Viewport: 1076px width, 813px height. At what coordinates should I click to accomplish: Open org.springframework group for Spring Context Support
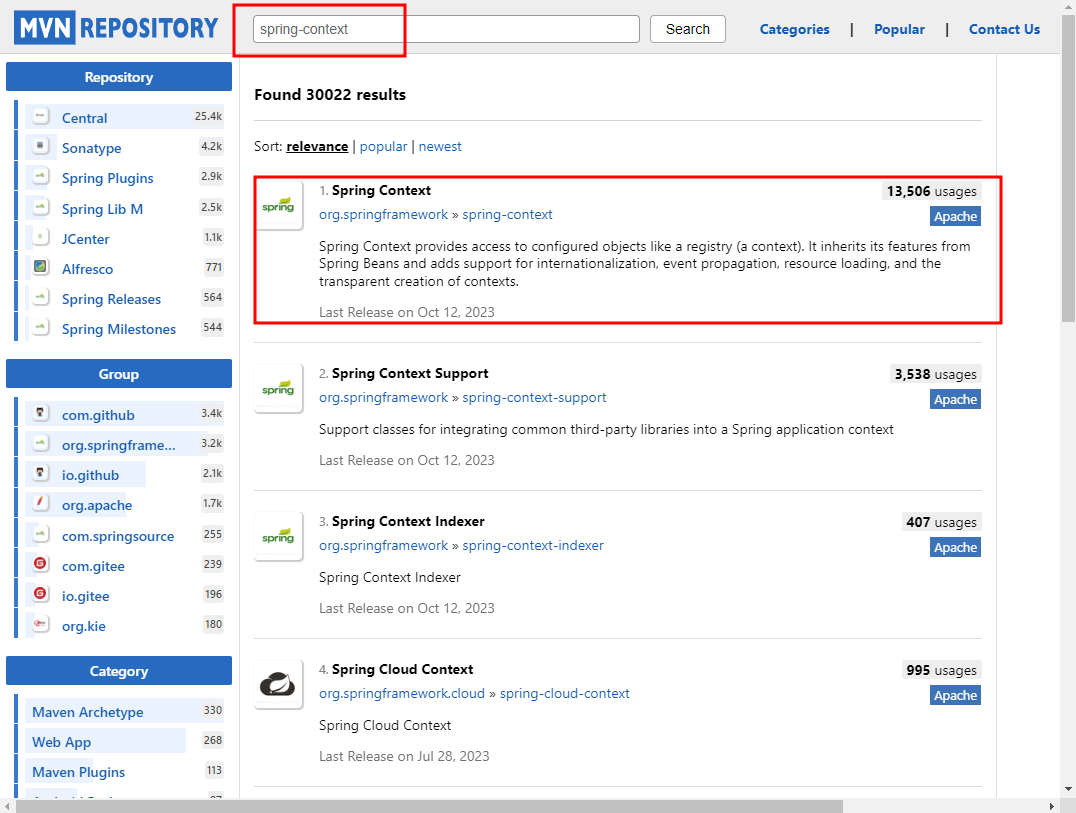[383, 398]
